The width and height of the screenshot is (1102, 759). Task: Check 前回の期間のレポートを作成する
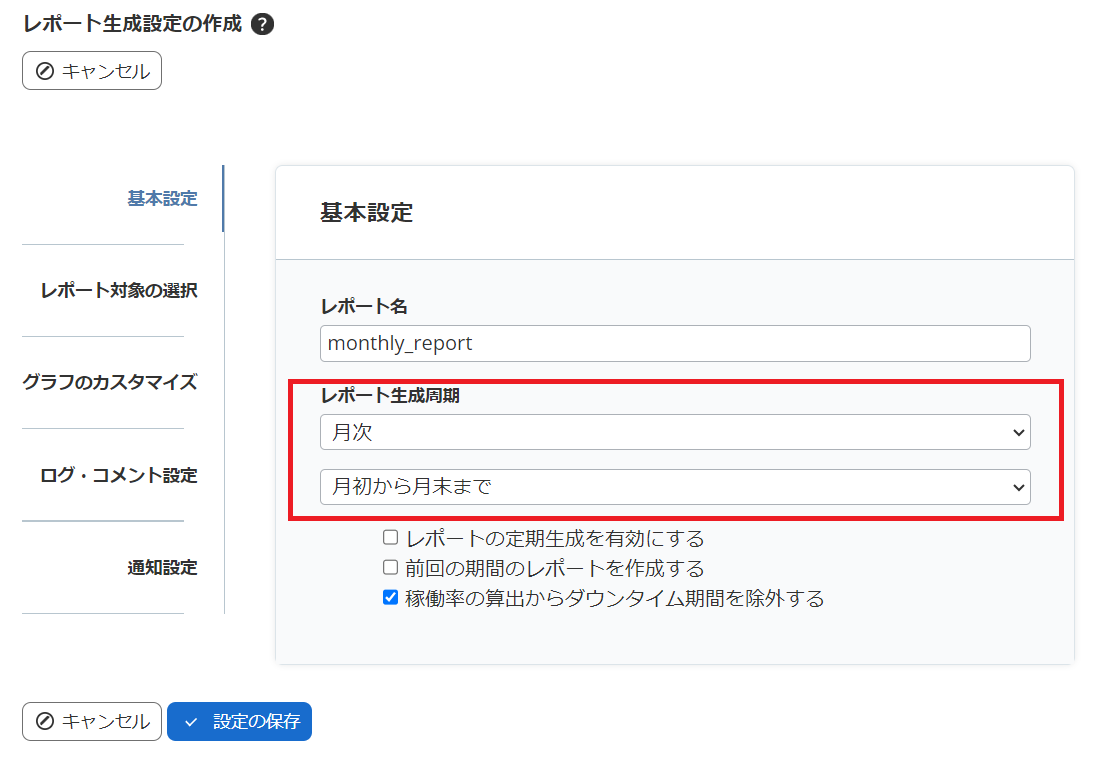point(390,567)
